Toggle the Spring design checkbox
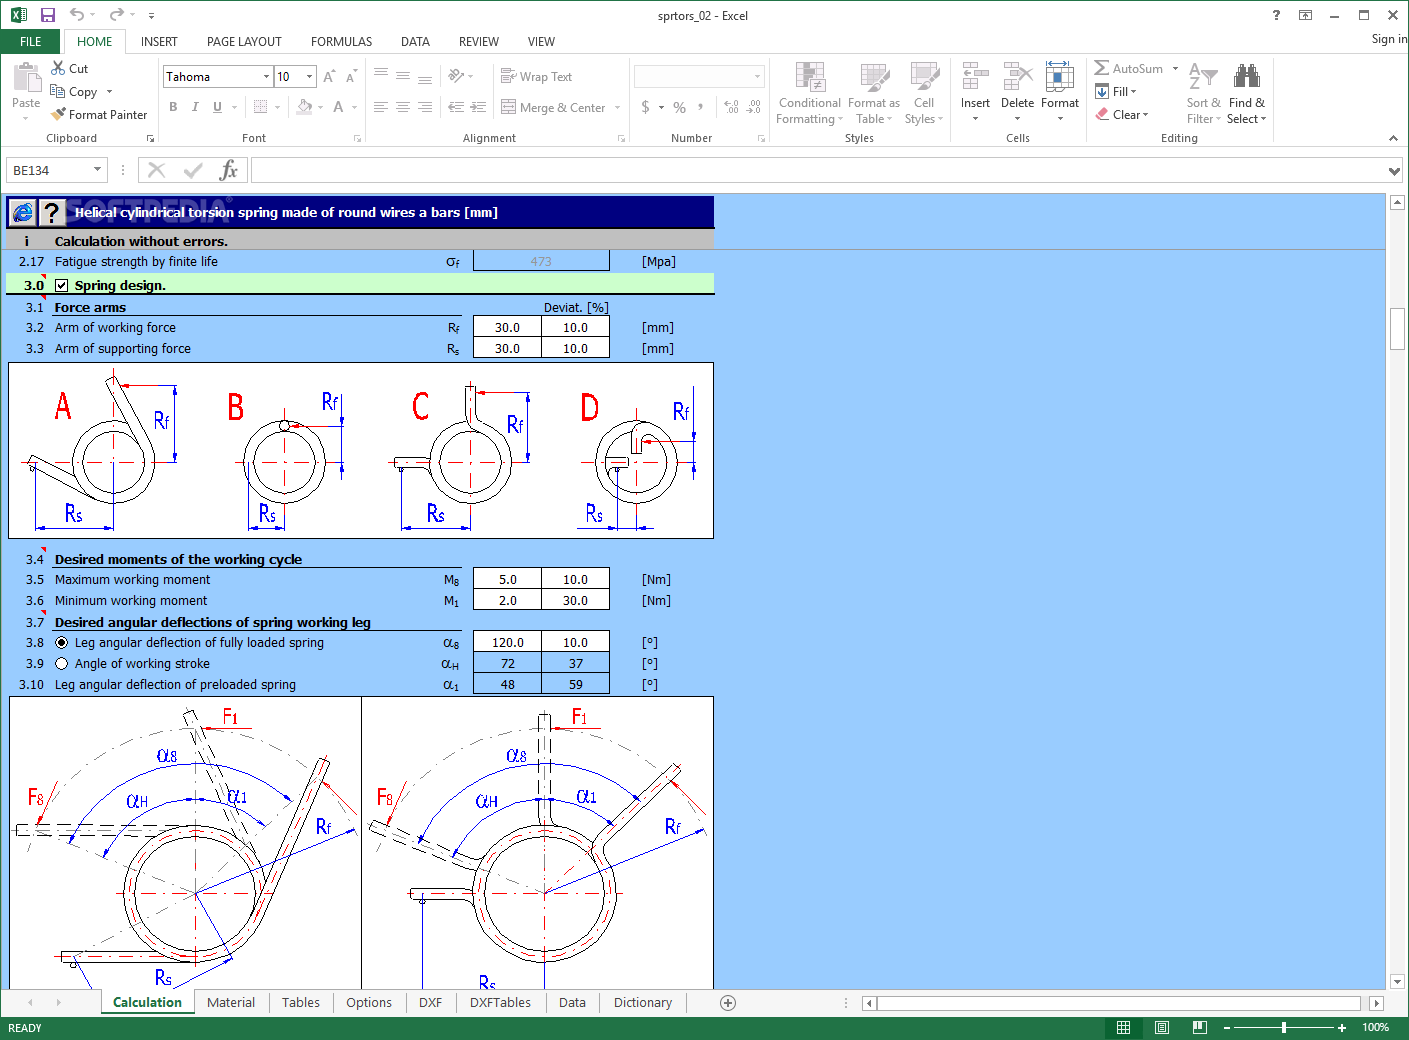 [x=61, y=285]
